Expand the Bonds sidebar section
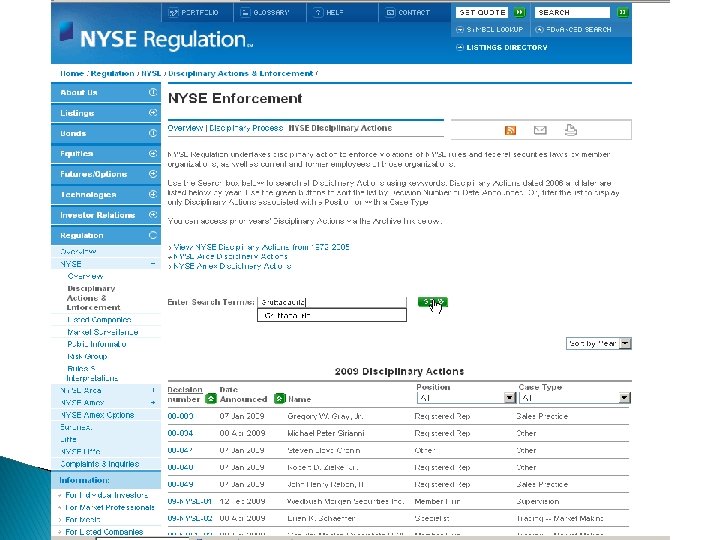The height and width of the screenshot is (540, 720). coord(106,133)
